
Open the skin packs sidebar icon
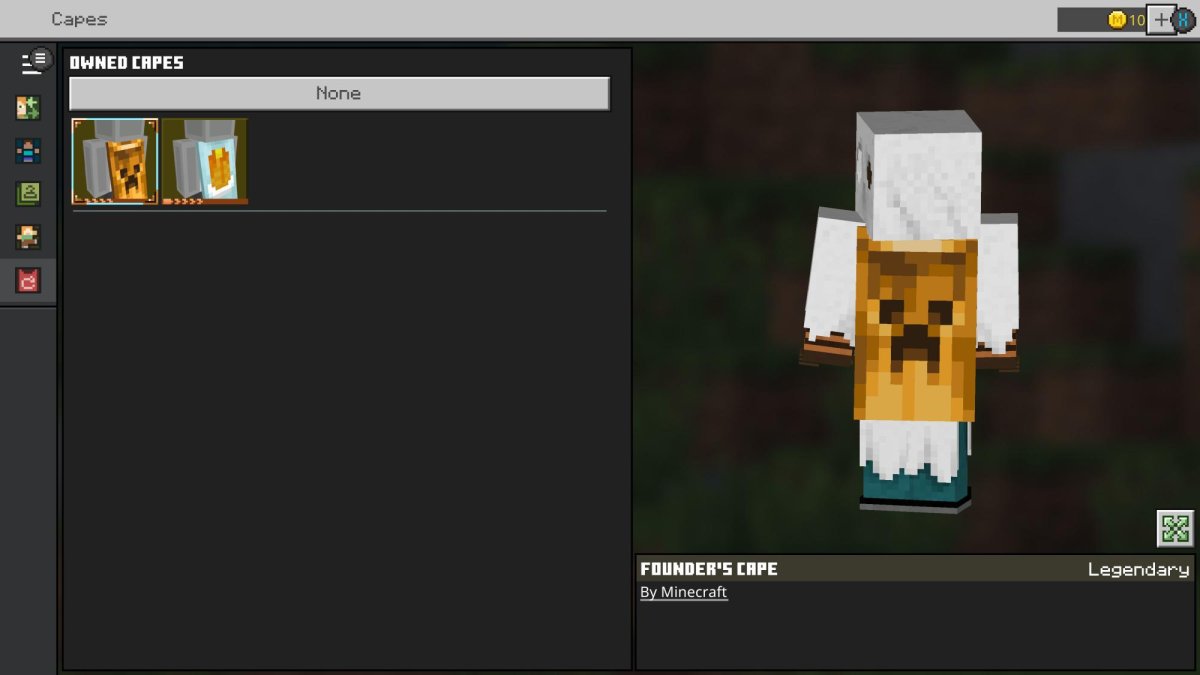(30, 237)
